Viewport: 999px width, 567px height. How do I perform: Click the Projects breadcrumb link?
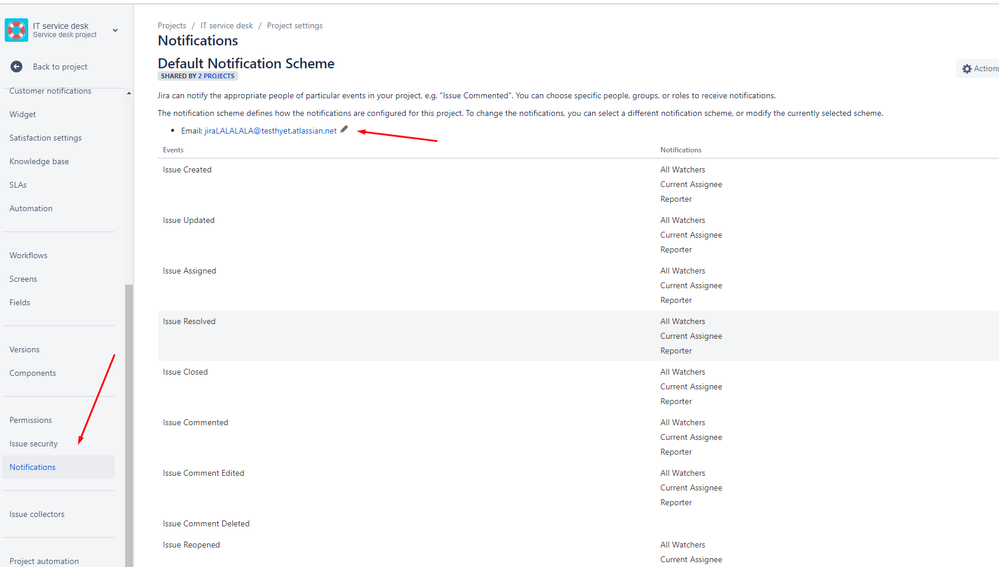tap(172, 26)
